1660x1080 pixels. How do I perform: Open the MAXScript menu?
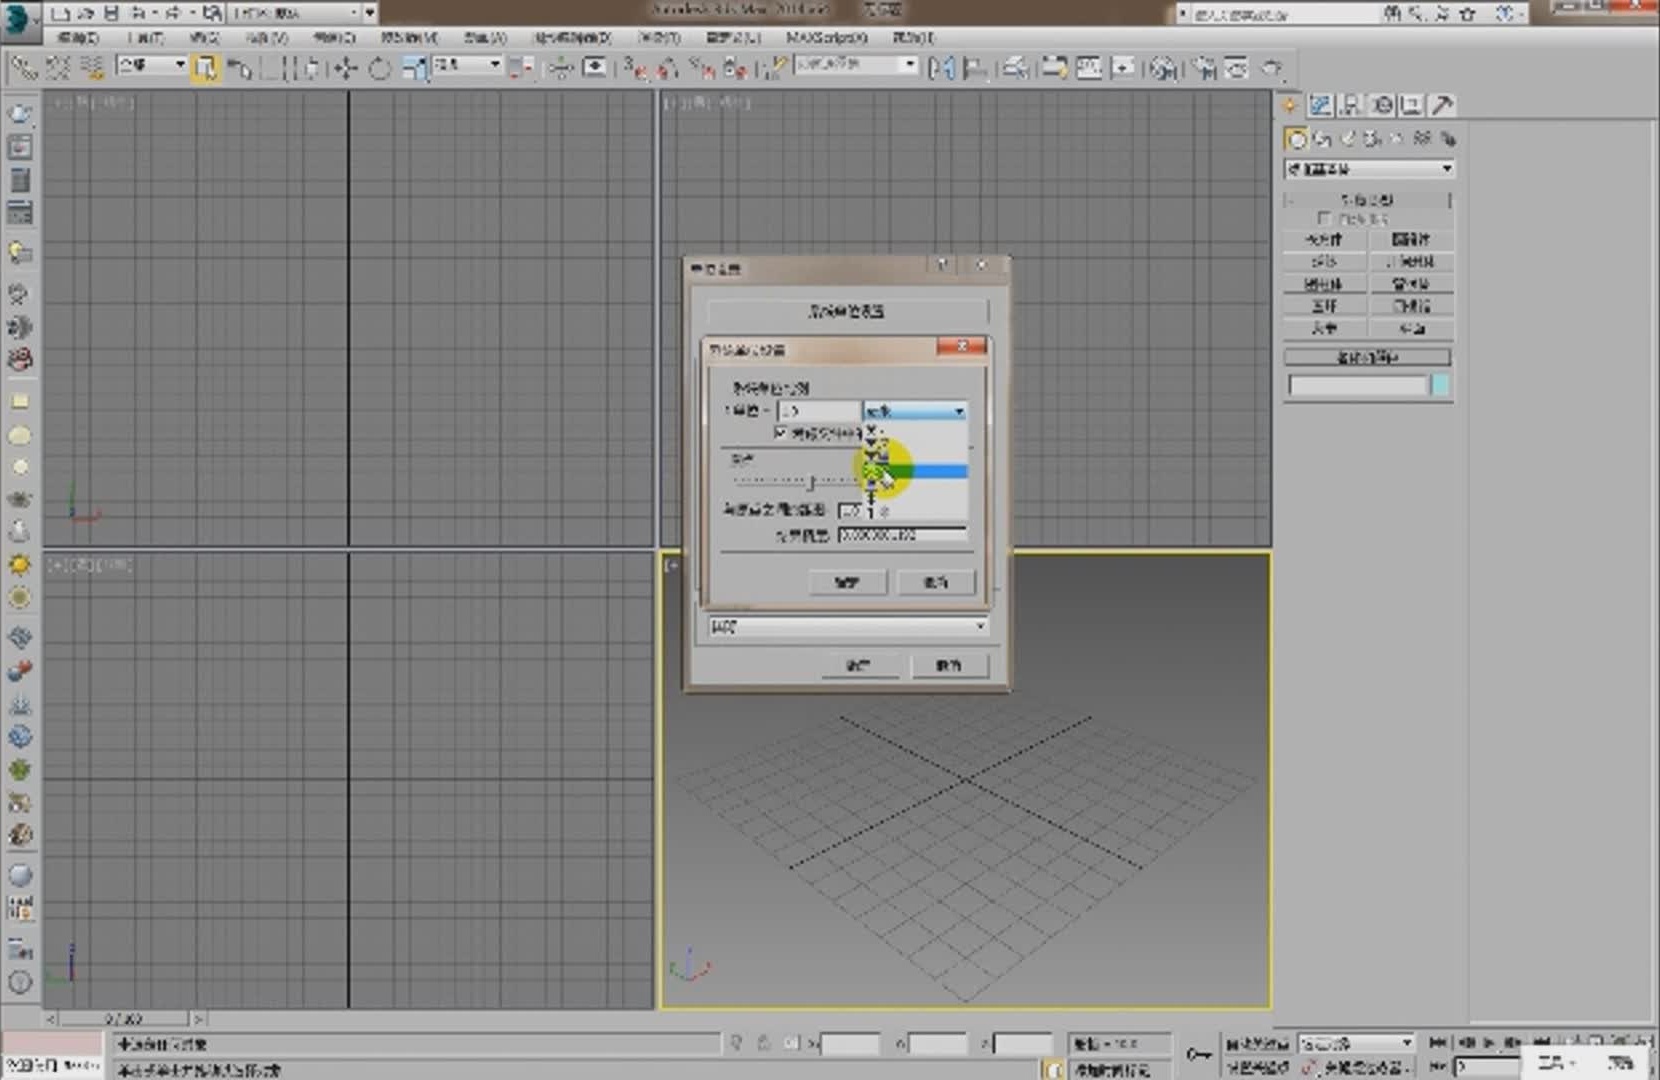pos(827,37)
